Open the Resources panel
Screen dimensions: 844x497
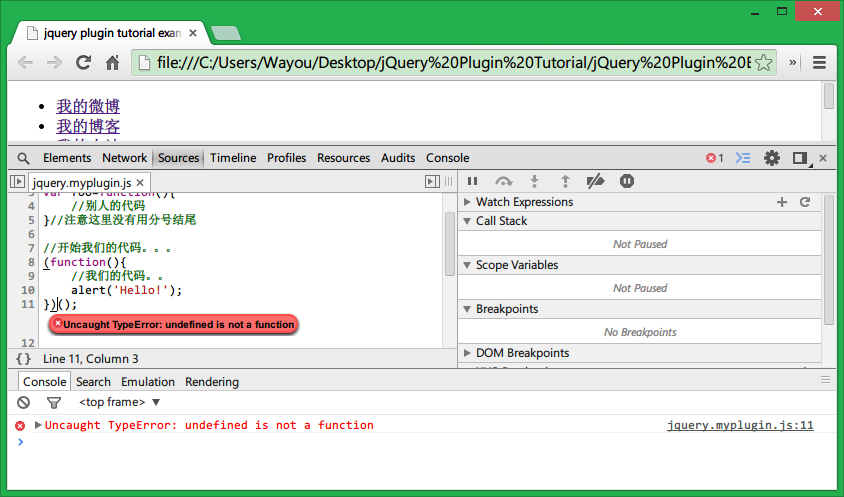[x=343, y=158]
